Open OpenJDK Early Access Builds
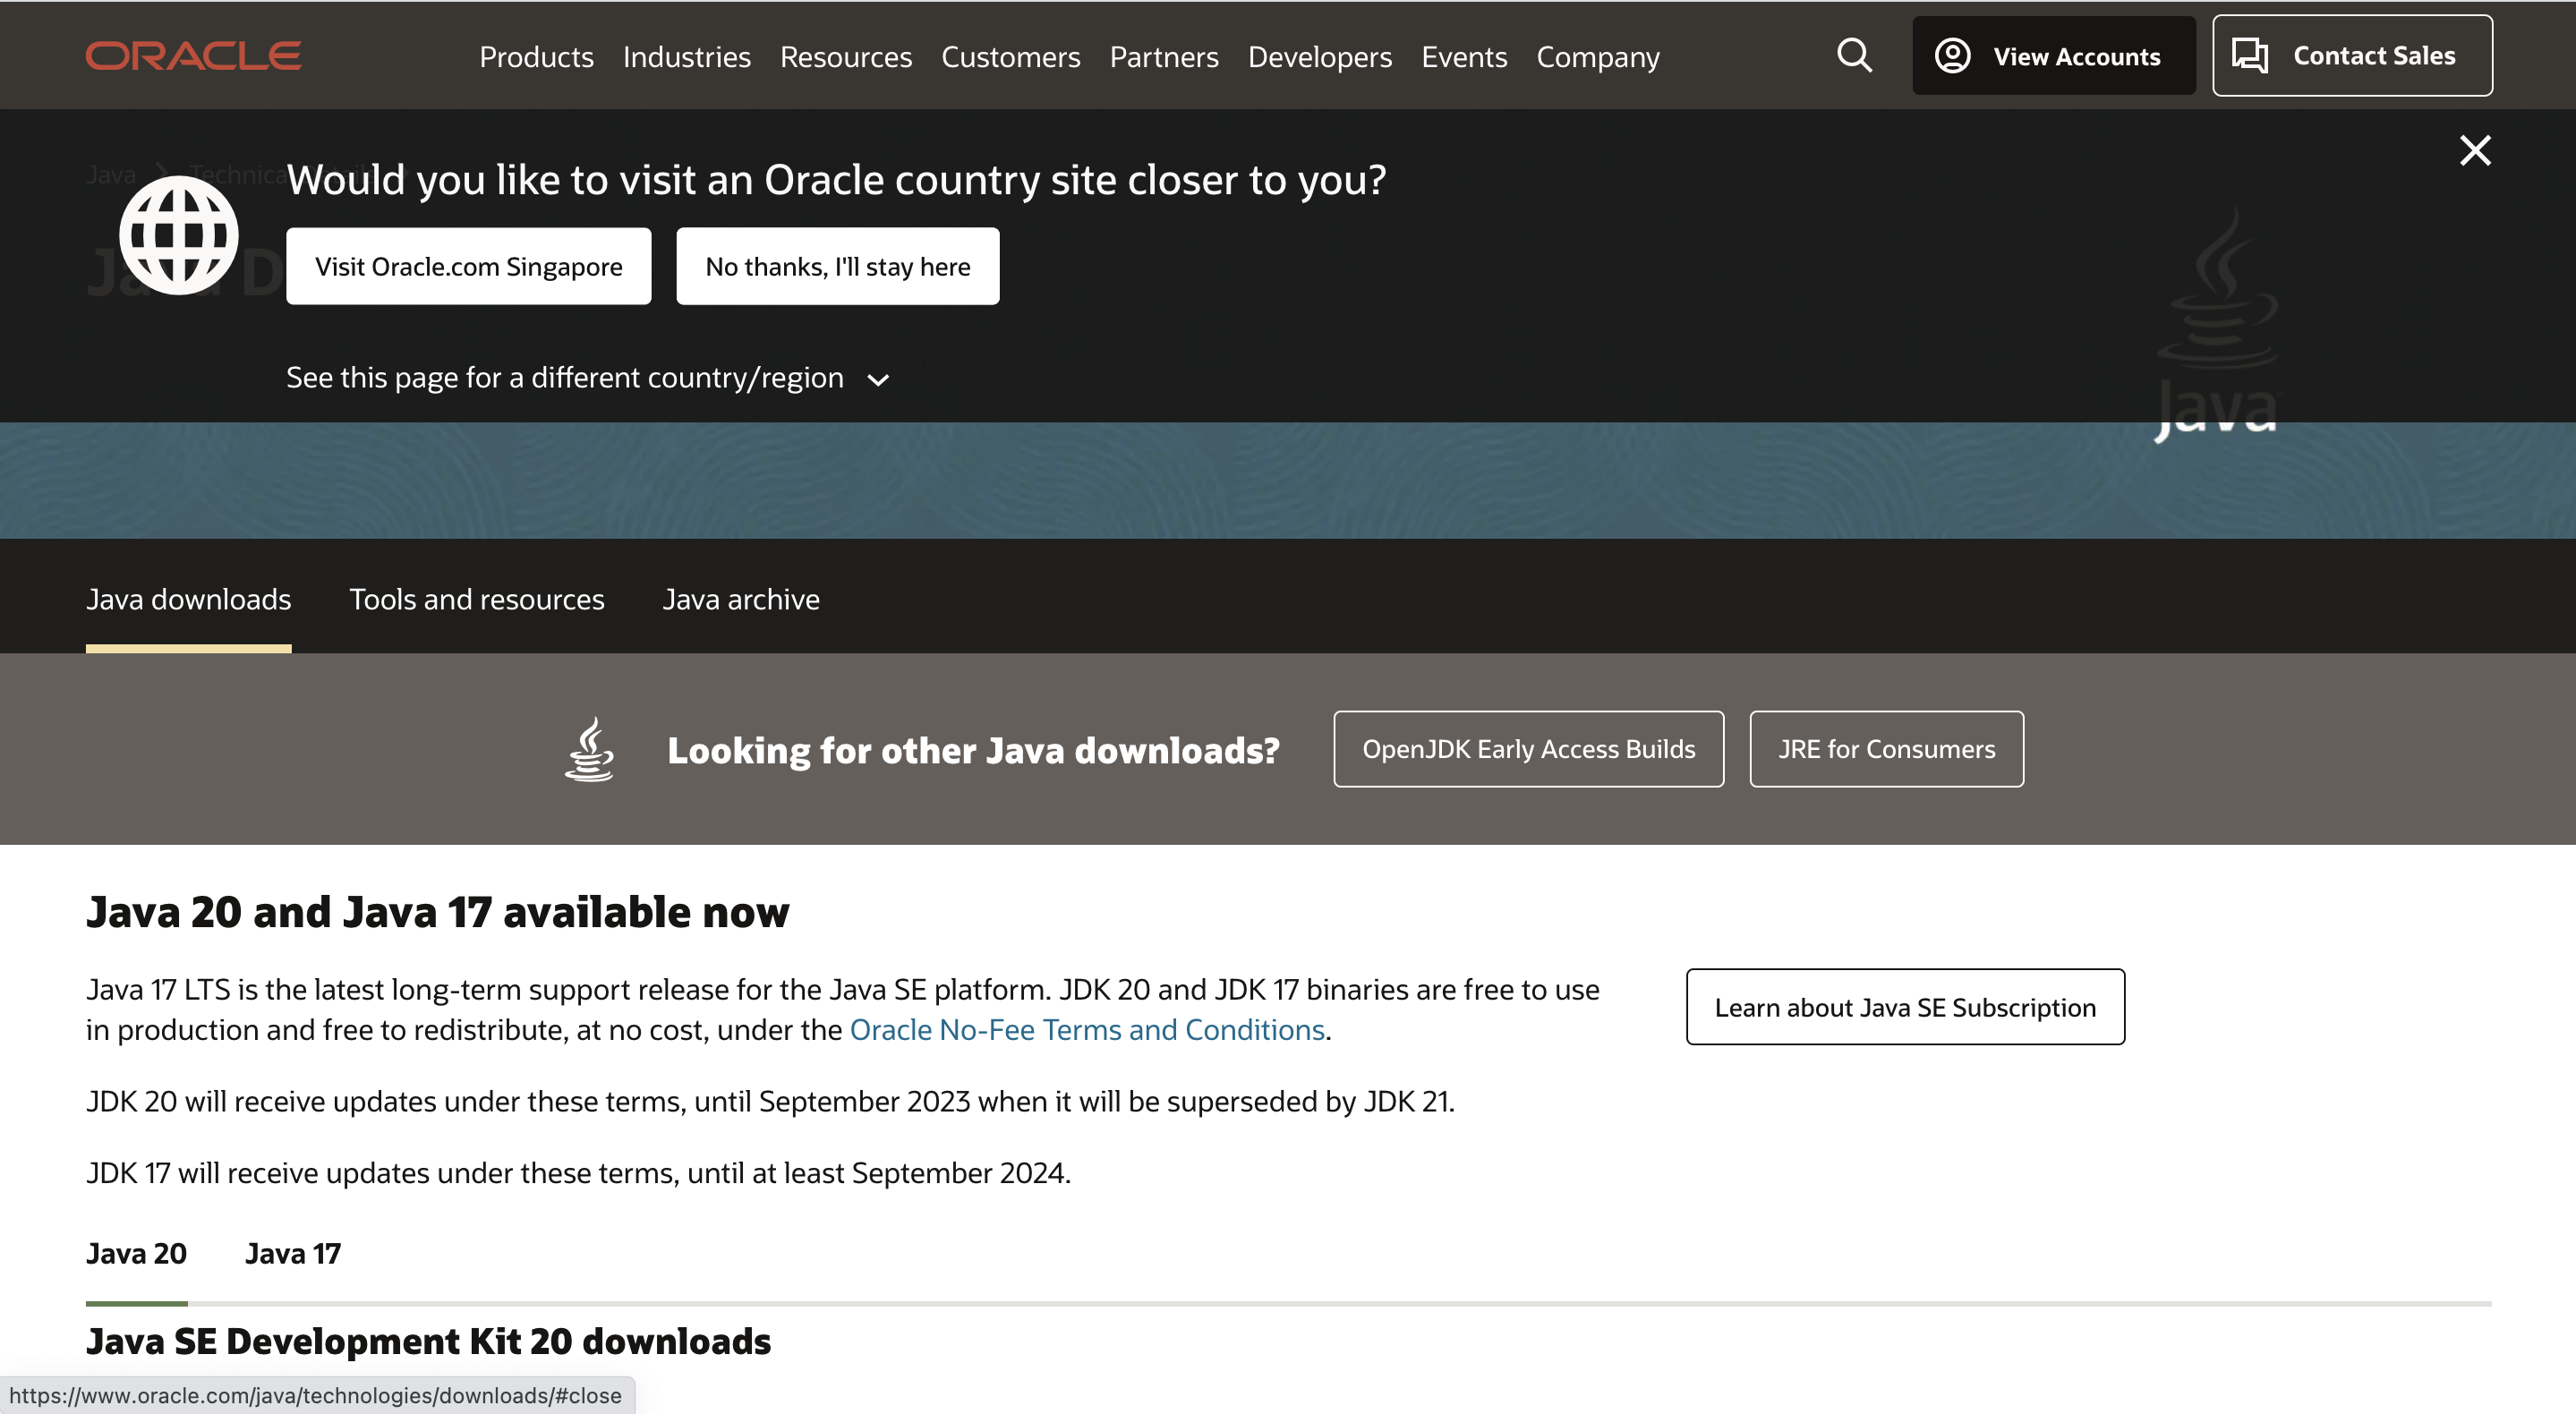This screenshot has height=1414, width=2576. (x=1528, y=748)
